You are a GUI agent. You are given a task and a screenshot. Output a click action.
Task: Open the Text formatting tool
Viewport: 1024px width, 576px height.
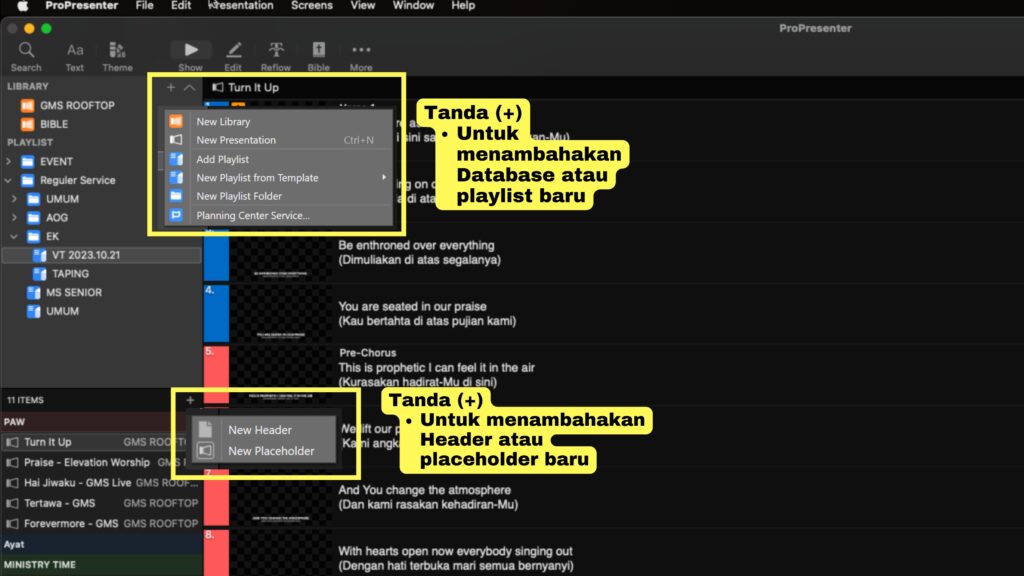tap(74, 56)
